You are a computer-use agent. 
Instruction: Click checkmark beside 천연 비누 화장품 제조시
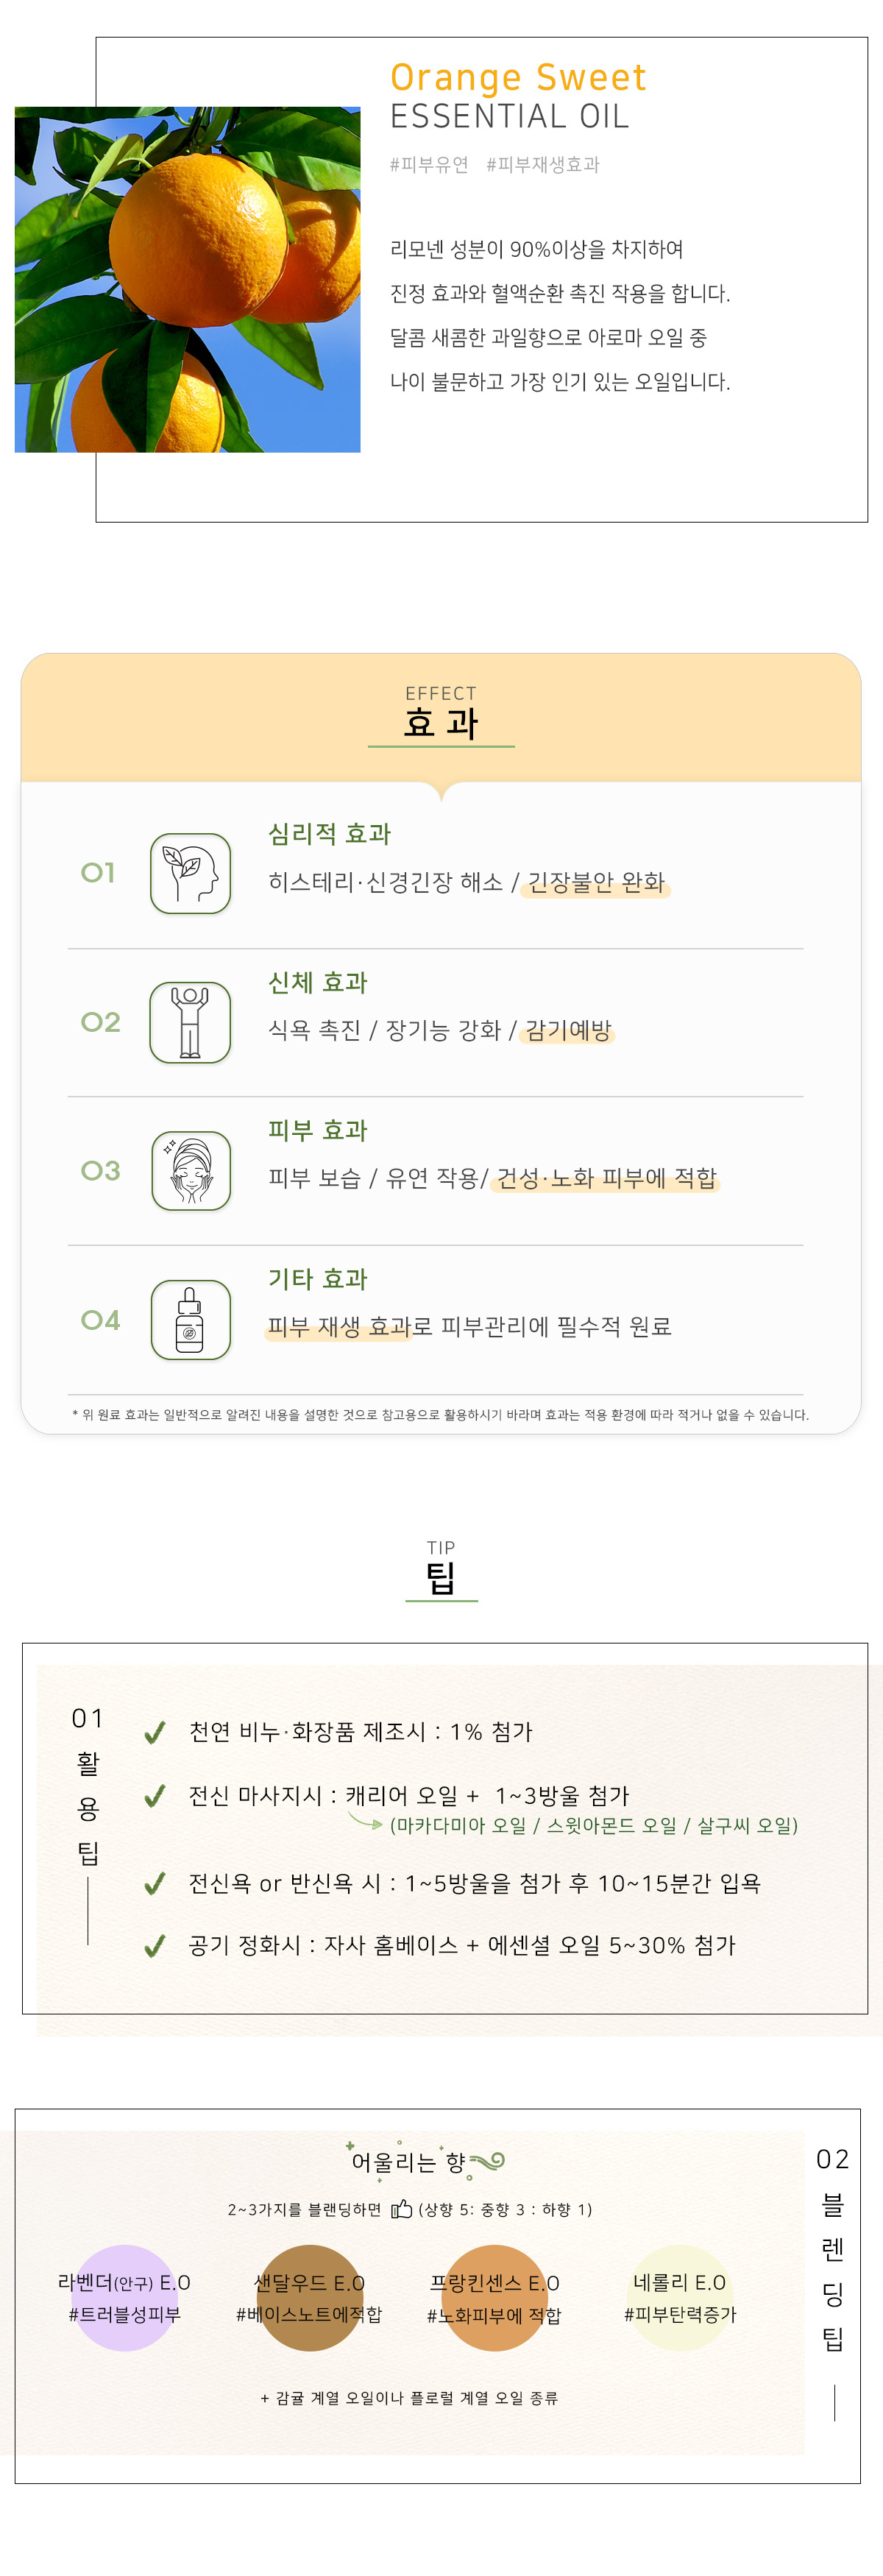155,1732
